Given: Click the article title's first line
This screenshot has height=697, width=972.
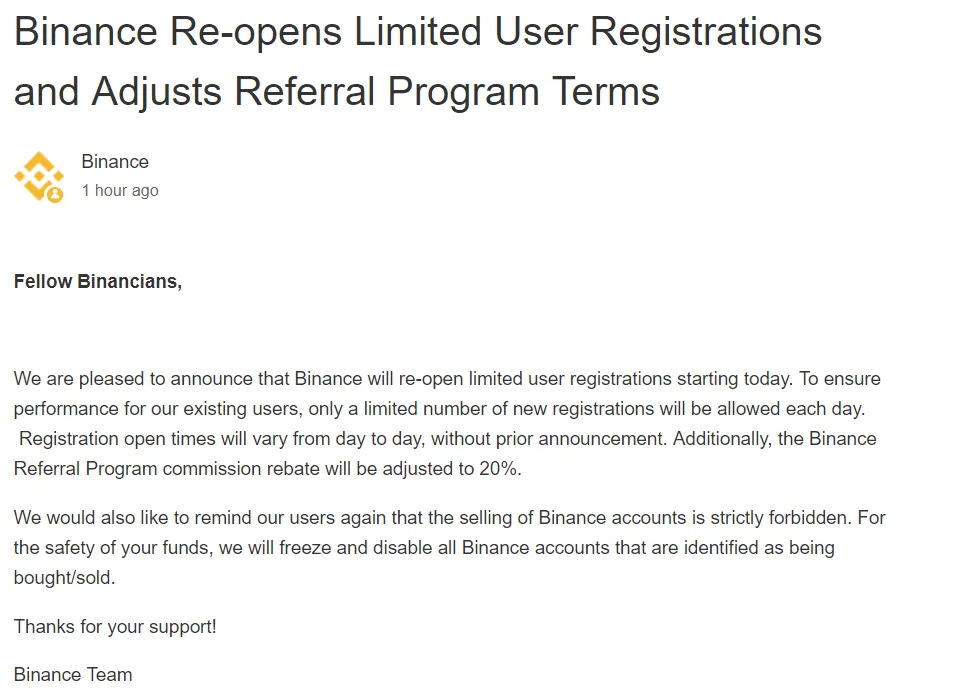Looking at the screenshot, I should 418,32.
